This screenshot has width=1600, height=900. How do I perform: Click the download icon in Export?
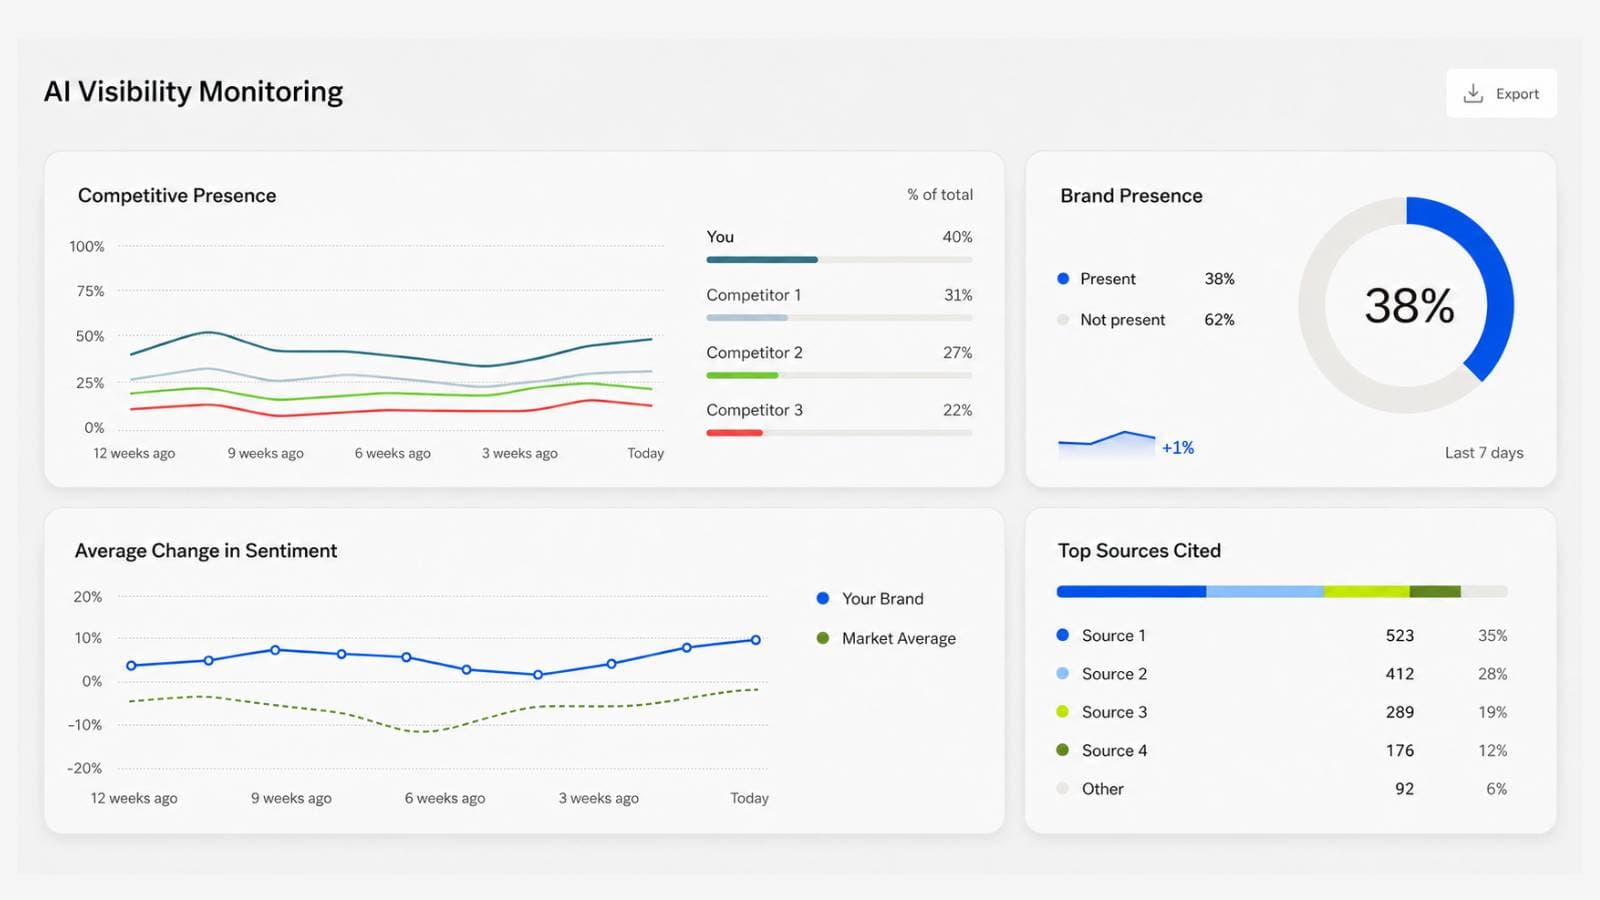click(1473, 93)
